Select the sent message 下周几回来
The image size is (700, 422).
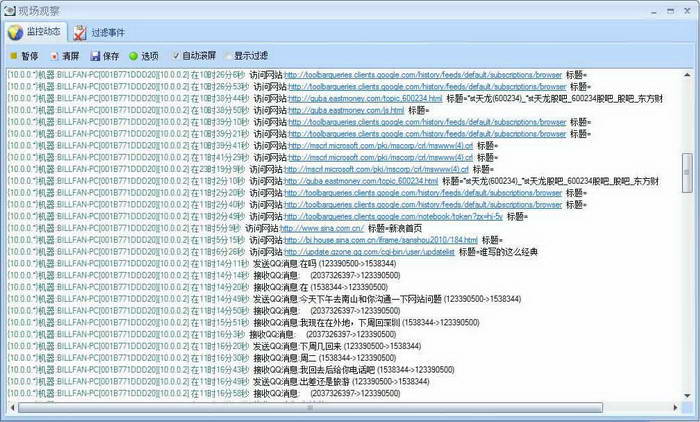coord(320,346)
